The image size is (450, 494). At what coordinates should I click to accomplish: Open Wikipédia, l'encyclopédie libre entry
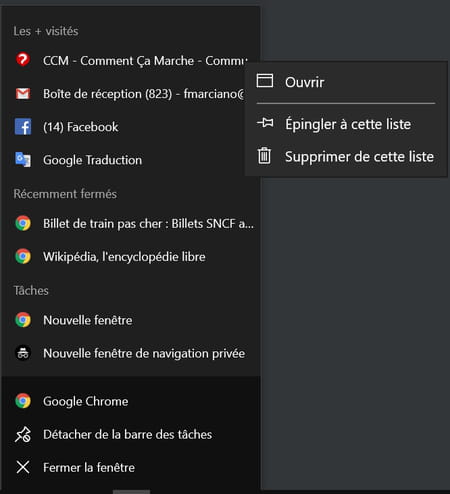pos(131,256)
